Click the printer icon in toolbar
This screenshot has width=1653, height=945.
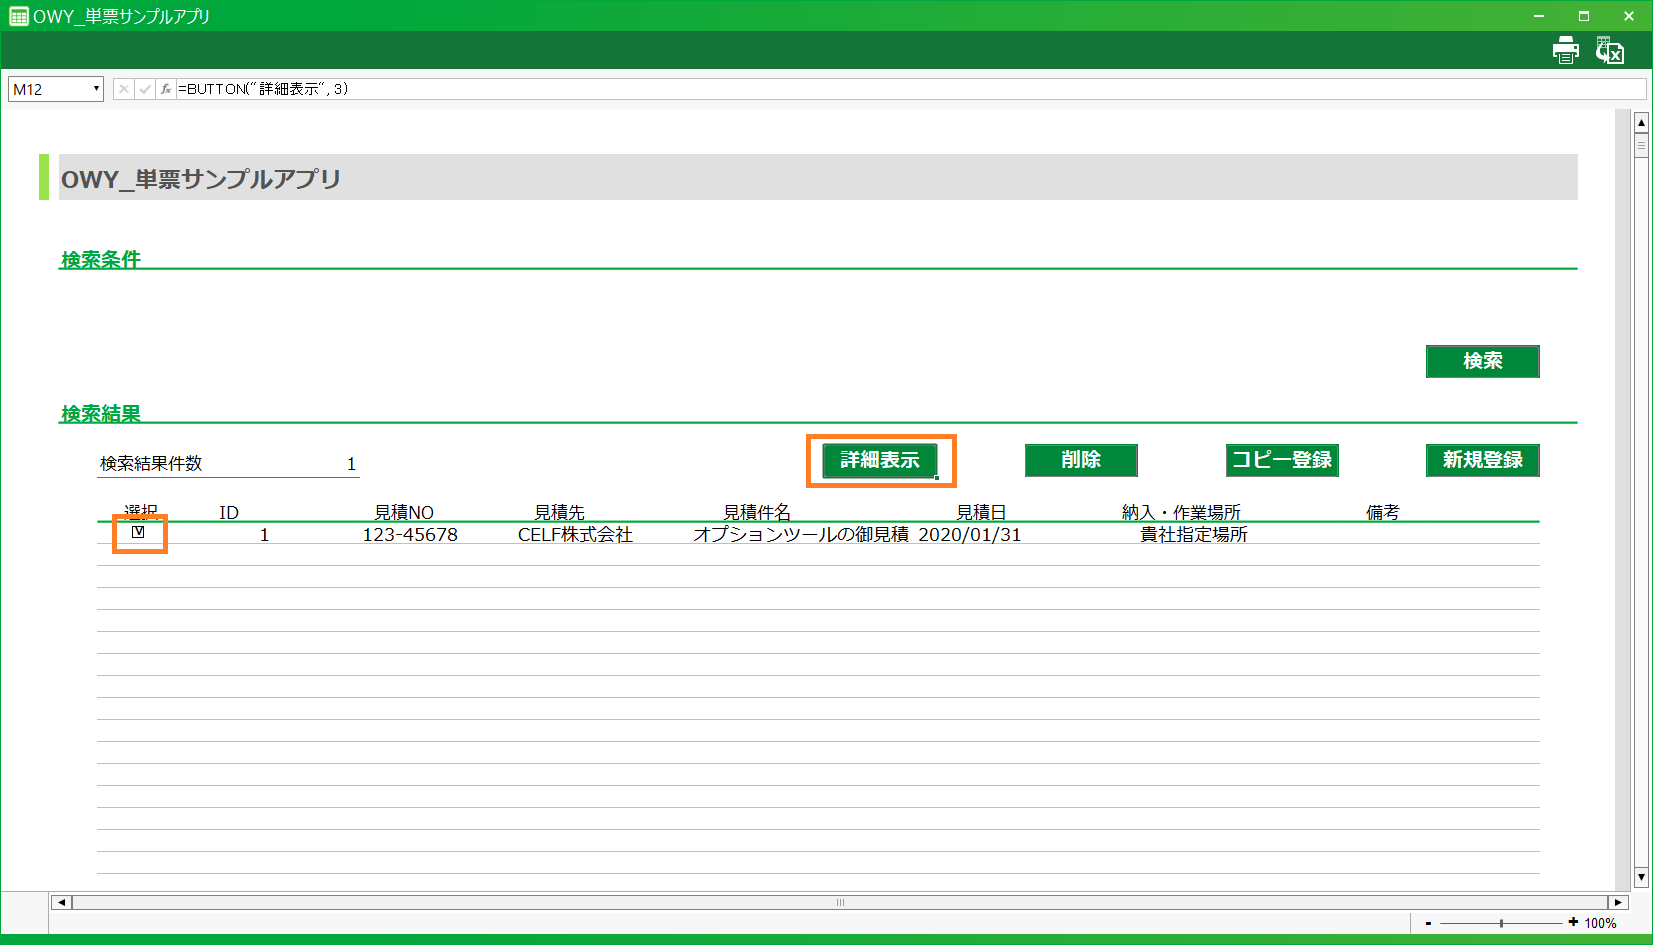click(x=1565, y=50)
